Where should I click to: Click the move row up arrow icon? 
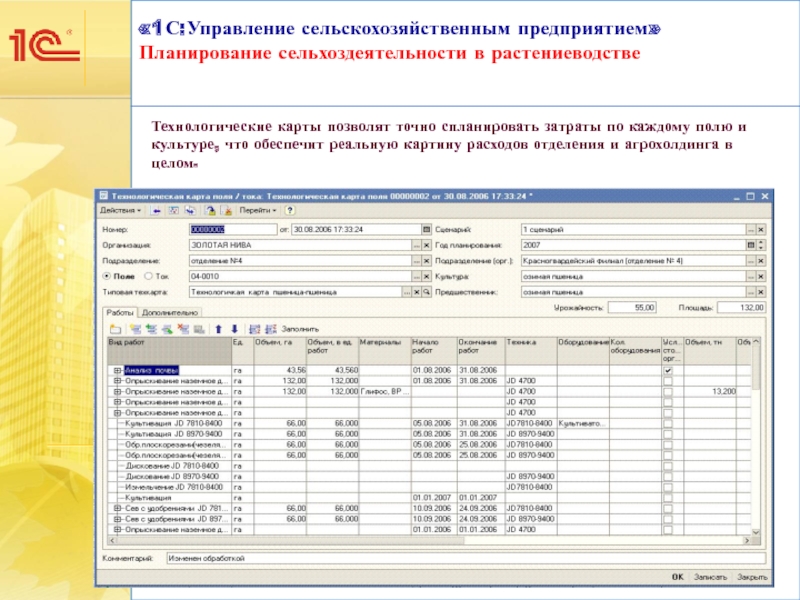click(218, 327)
